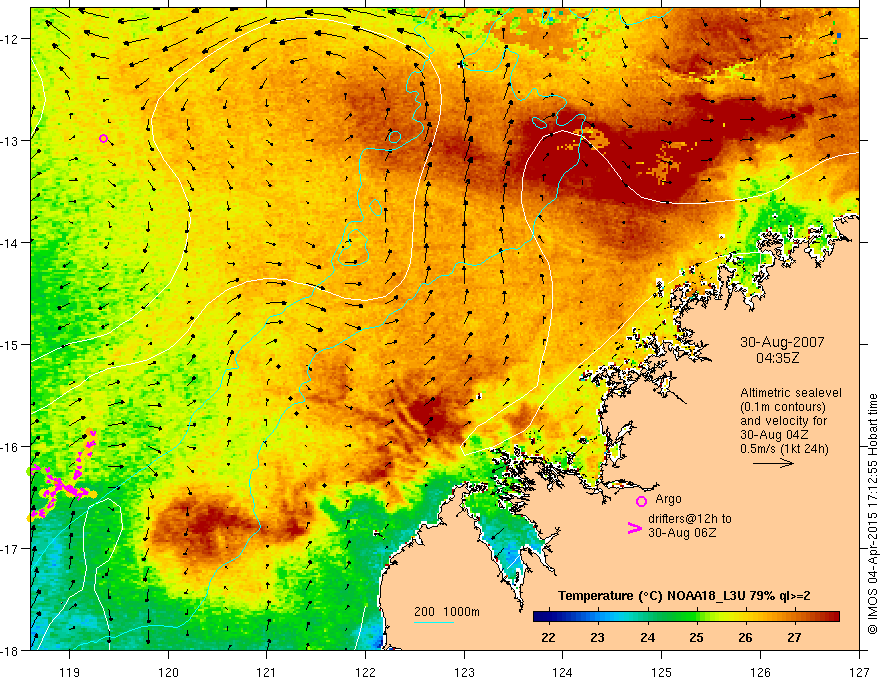Click the latitude axis label -17
Viewport: 880px width, 680px height.
10,549
